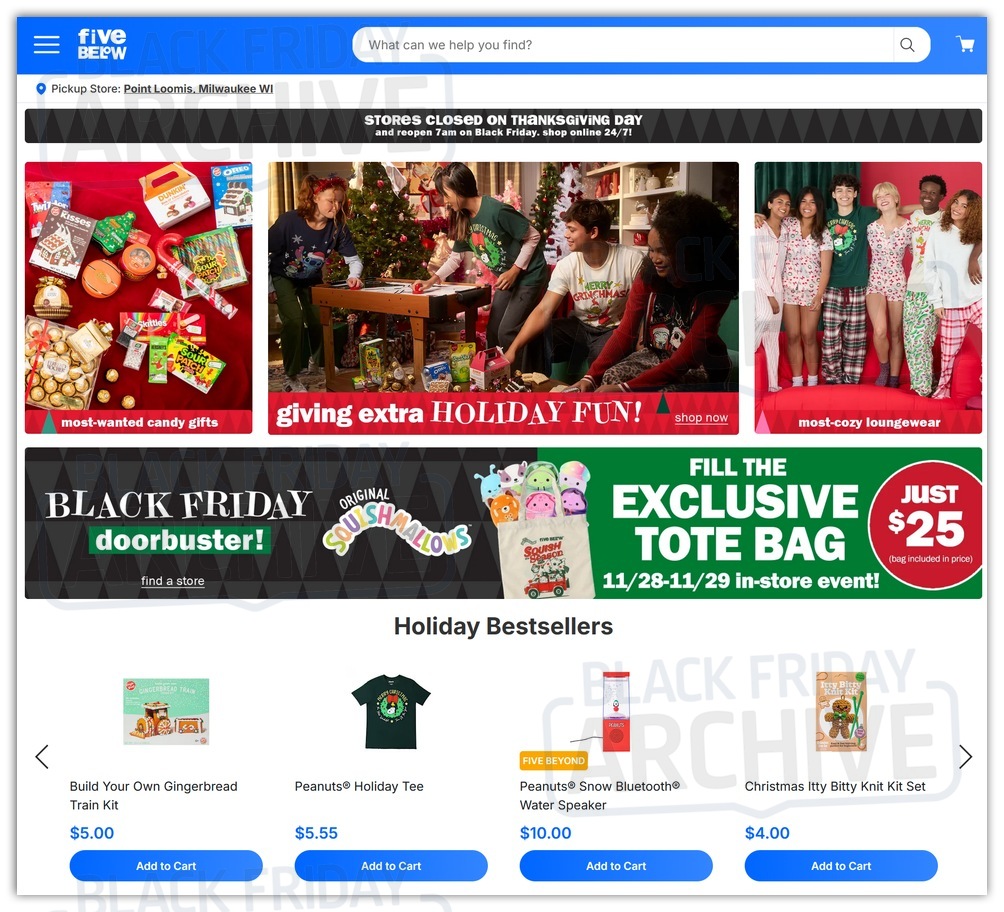This screenshot has height=912, width=1004.
Task: Open the shopping cart icon
Action: pos(965,44)
